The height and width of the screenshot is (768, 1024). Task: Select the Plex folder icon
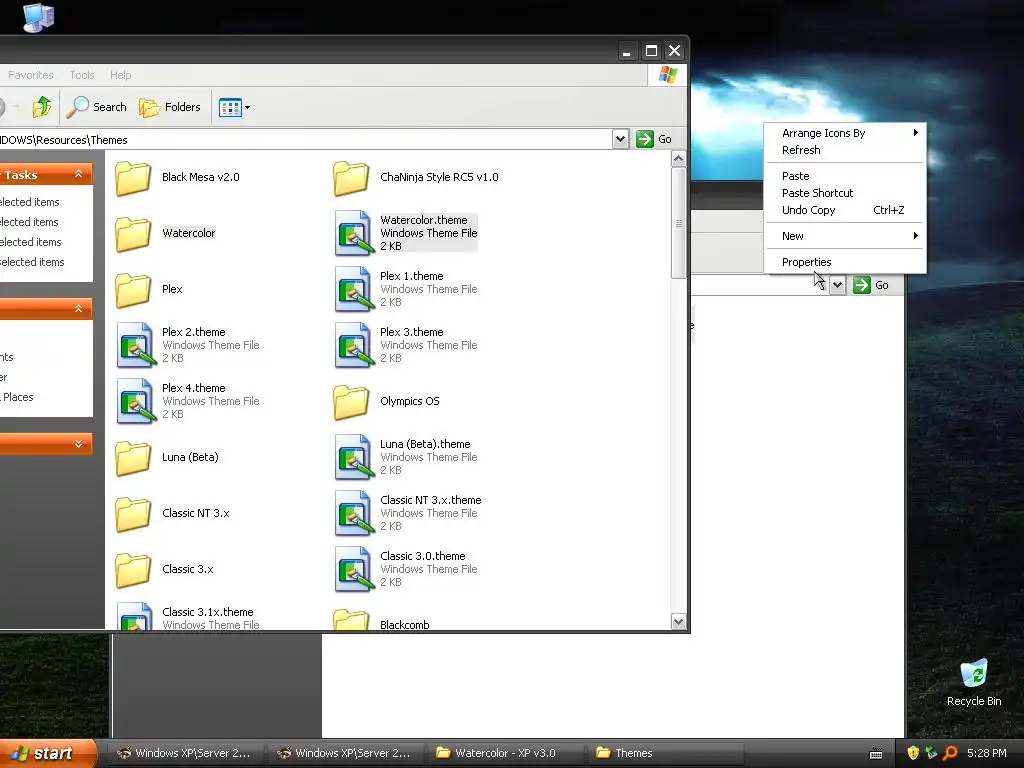click(x=133, y=290)
